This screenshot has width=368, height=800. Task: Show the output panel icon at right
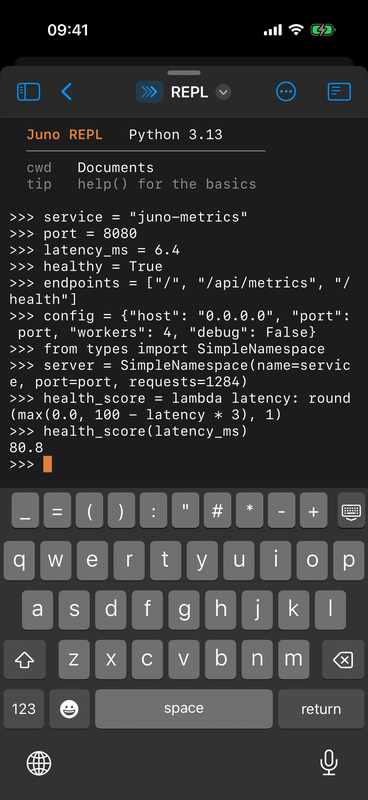coord(339,92)
